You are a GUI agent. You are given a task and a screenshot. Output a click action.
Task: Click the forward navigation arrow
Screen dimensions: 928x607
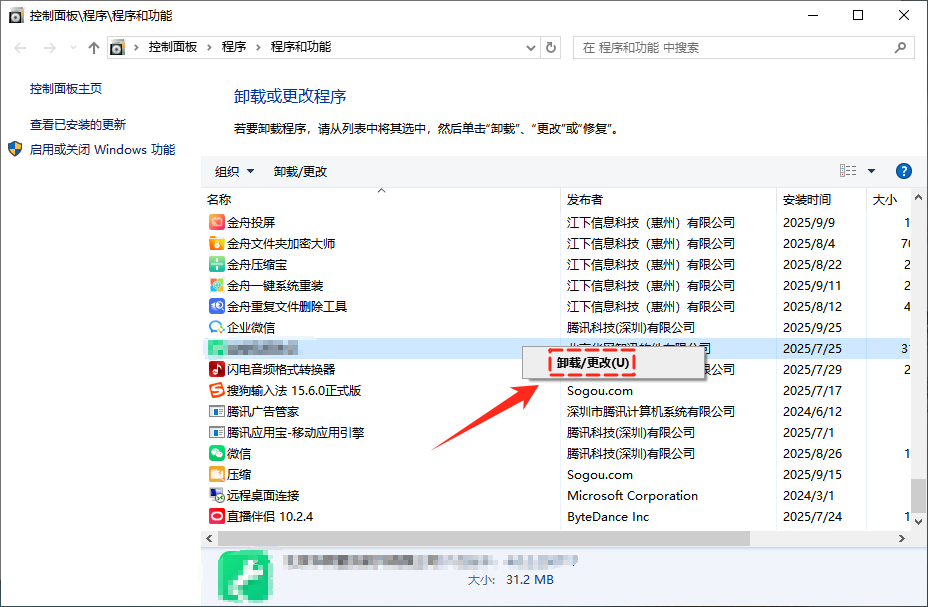coord(50,48)
